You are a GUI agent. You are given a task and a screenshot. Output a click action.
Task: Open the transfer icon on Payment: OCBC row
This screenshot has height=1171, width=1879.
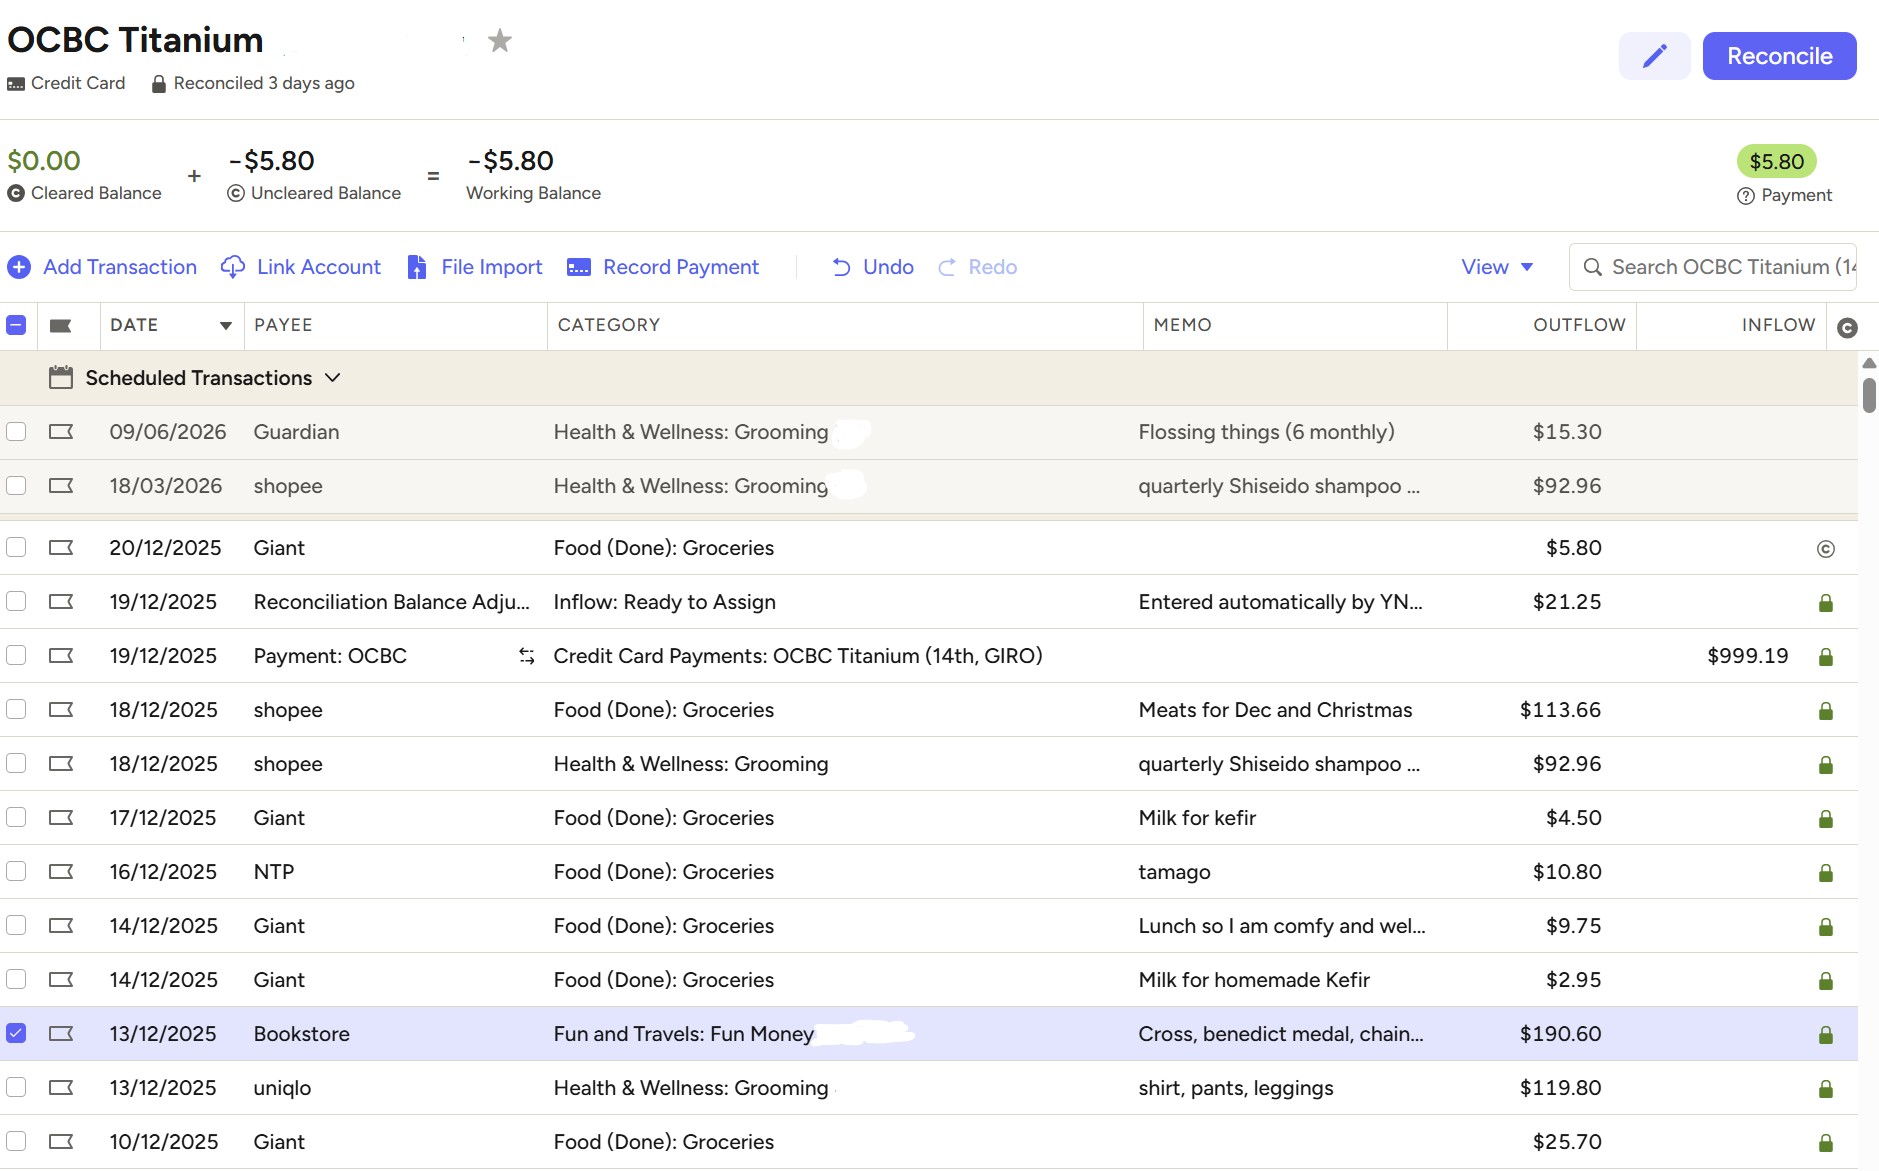pos(527,656)
